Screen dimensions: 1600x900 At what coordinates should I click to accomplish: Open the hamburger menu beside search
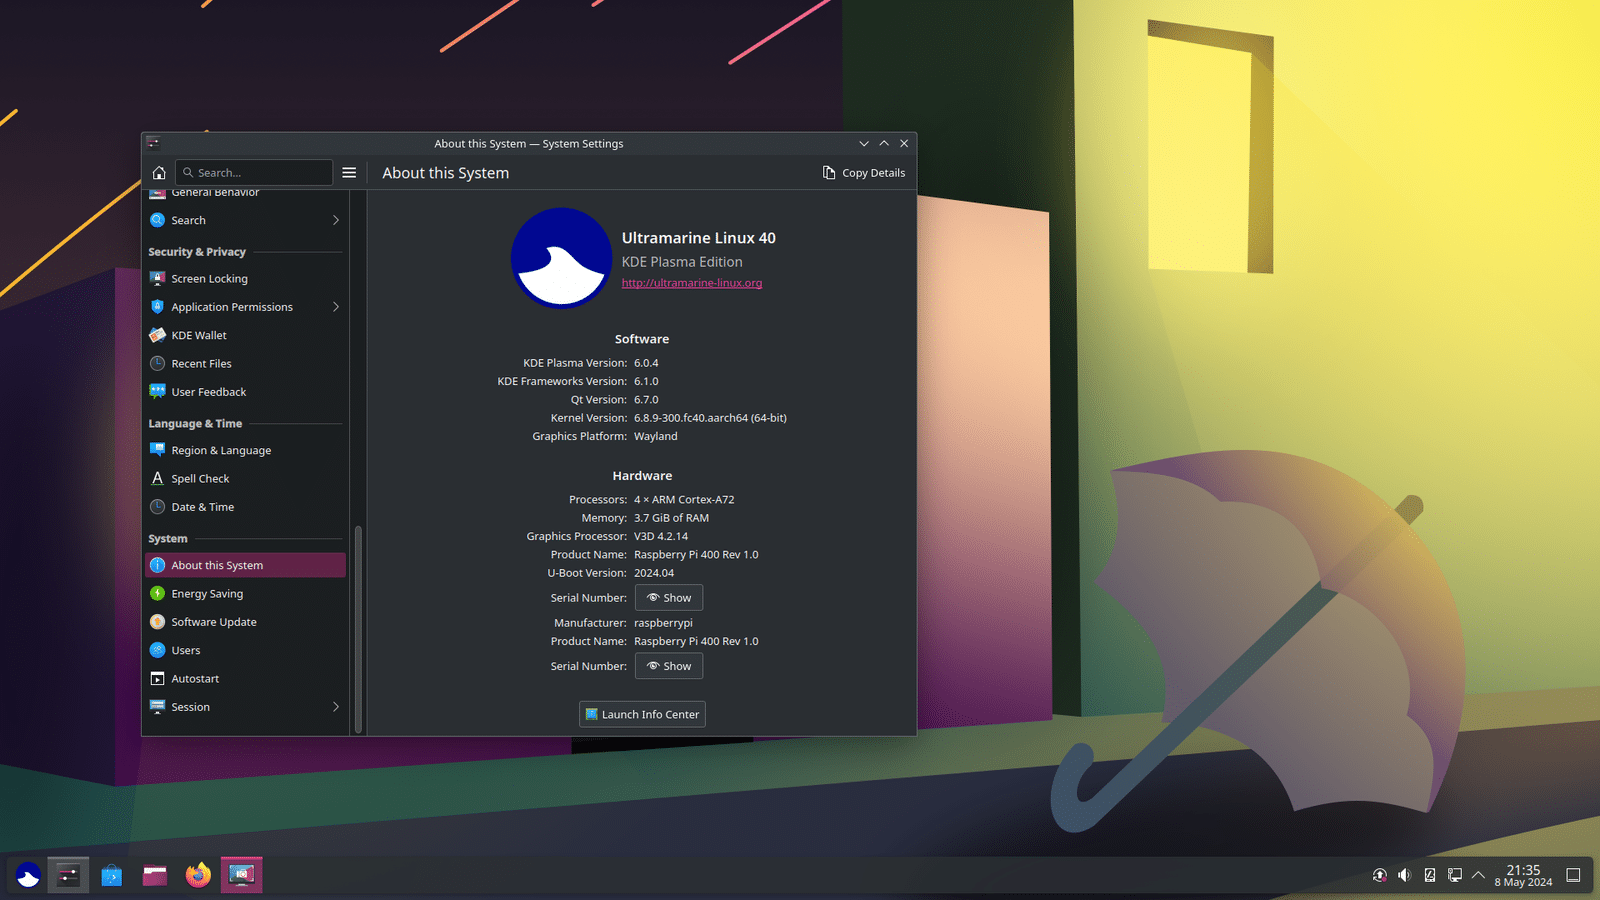(x=349, y=172)
